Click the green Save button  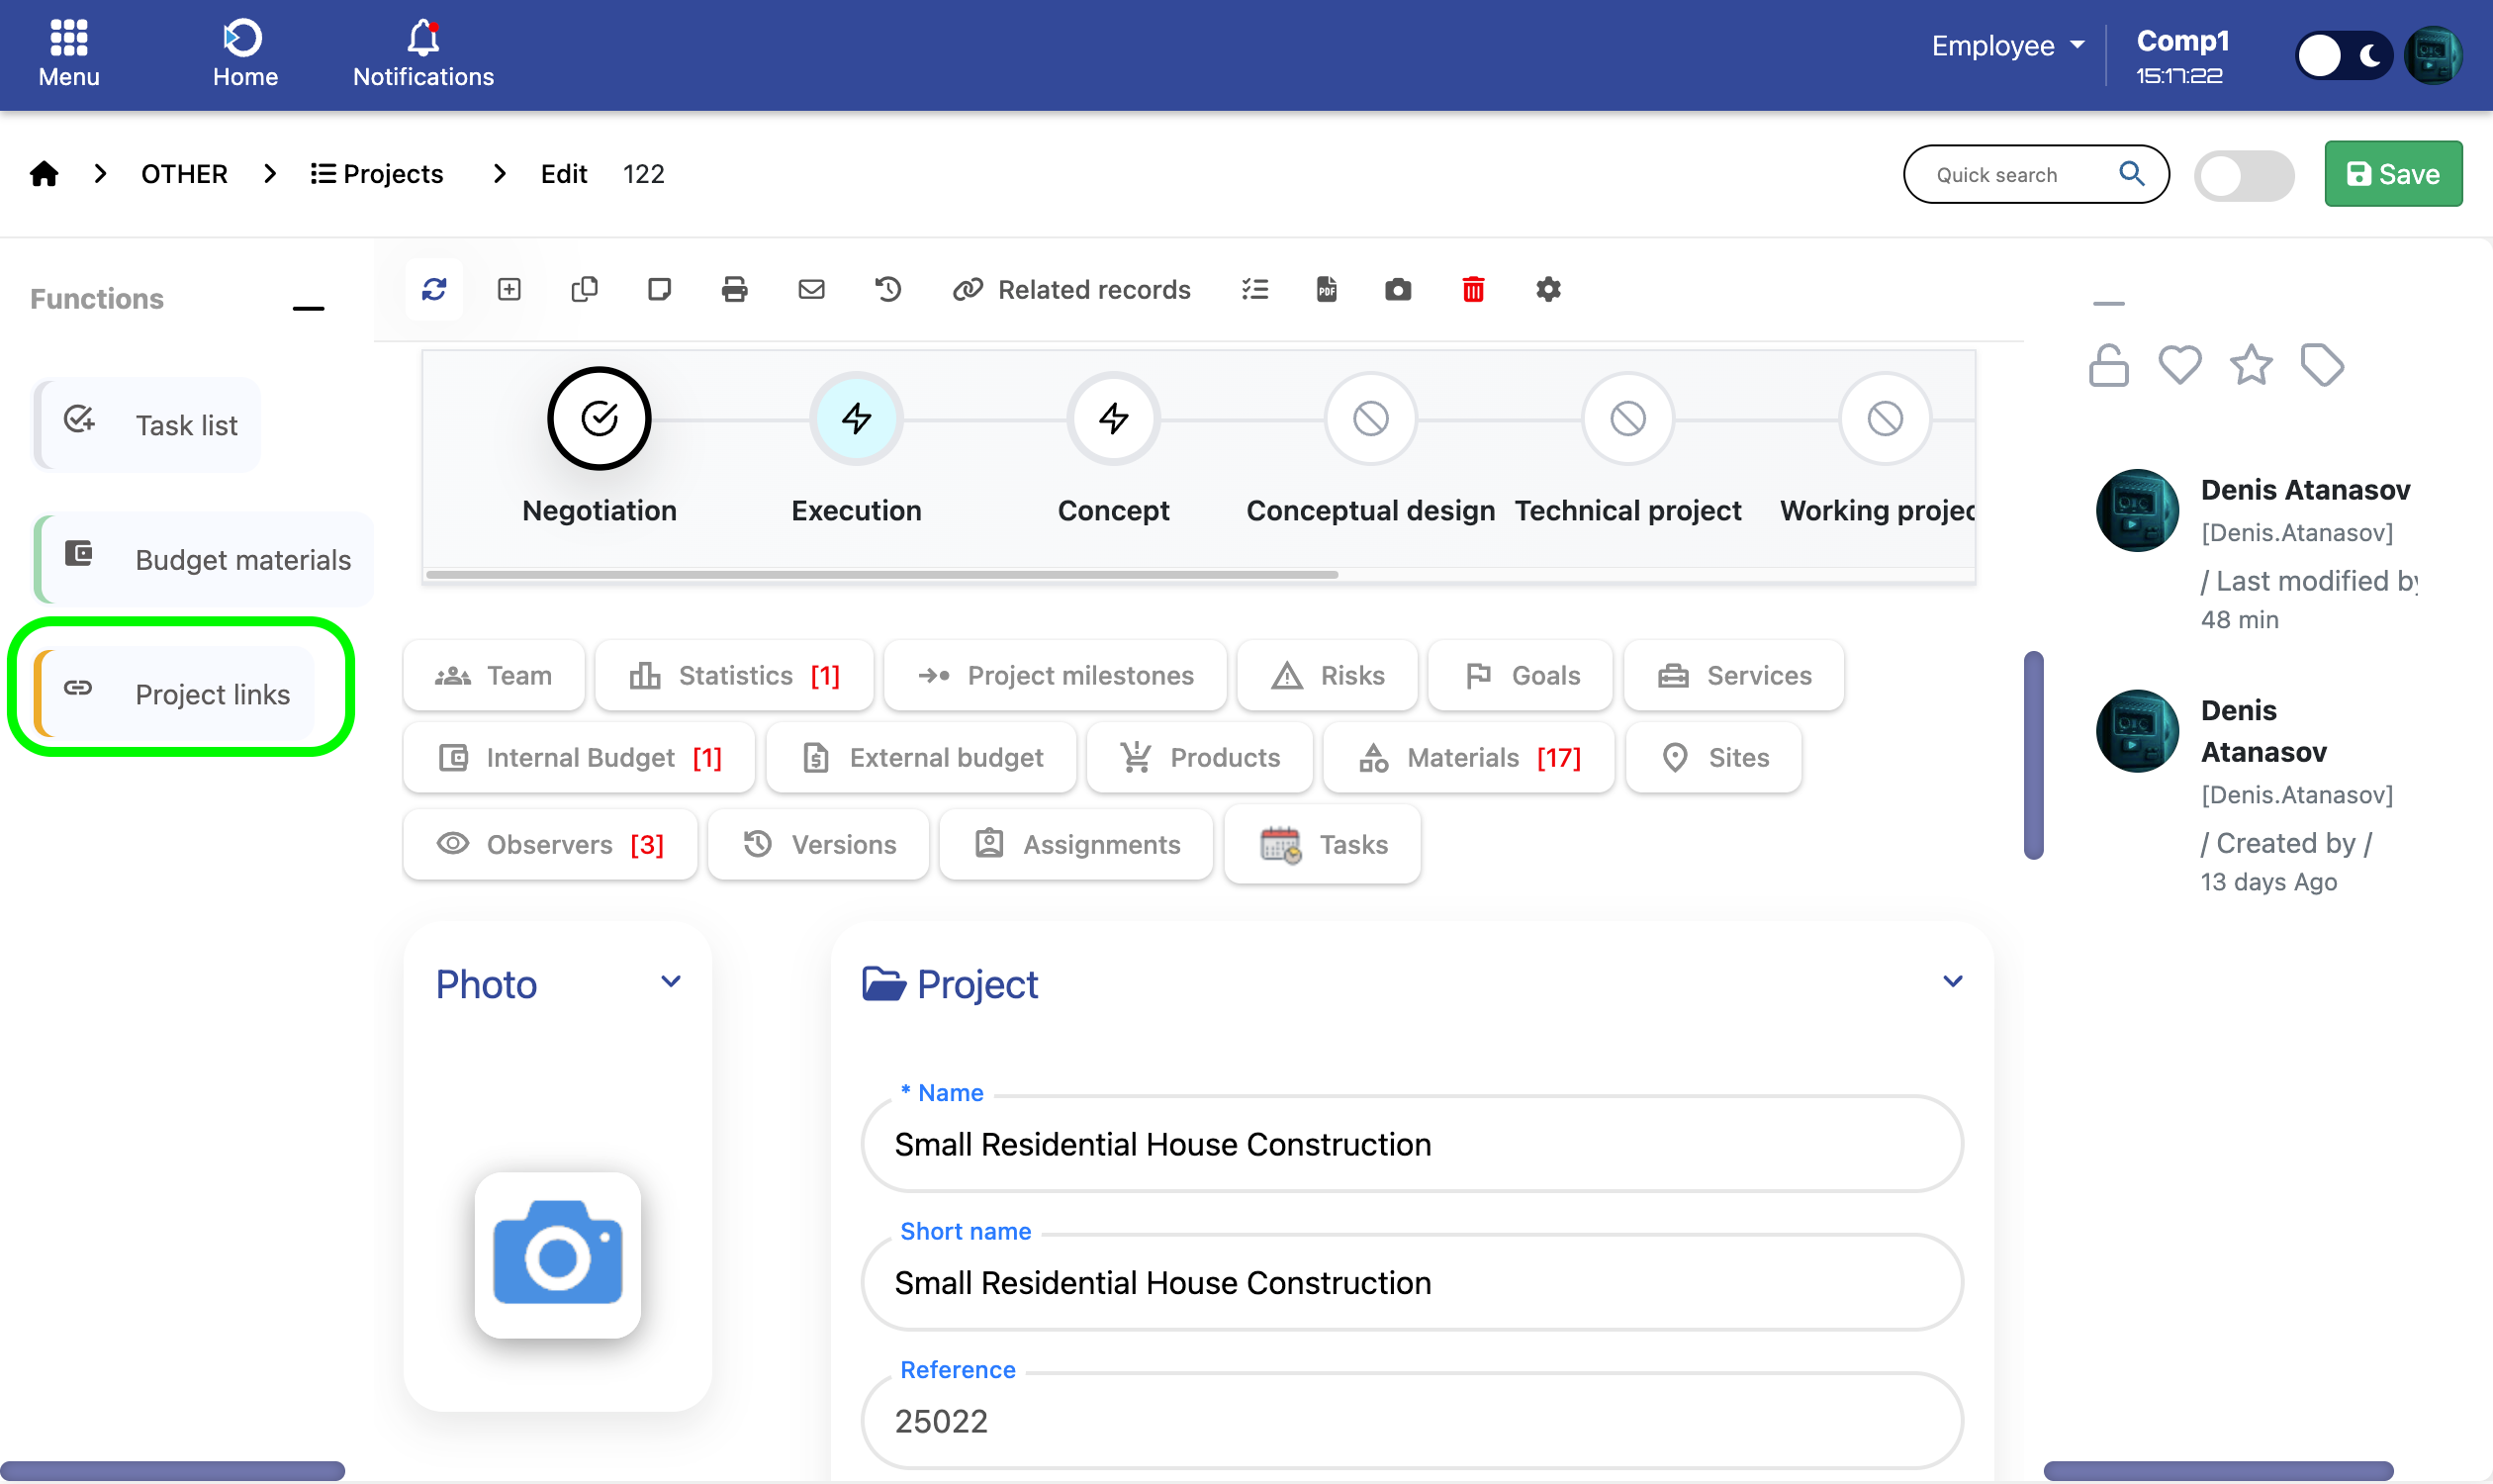pyautogui.click(x=2392, y=174)
